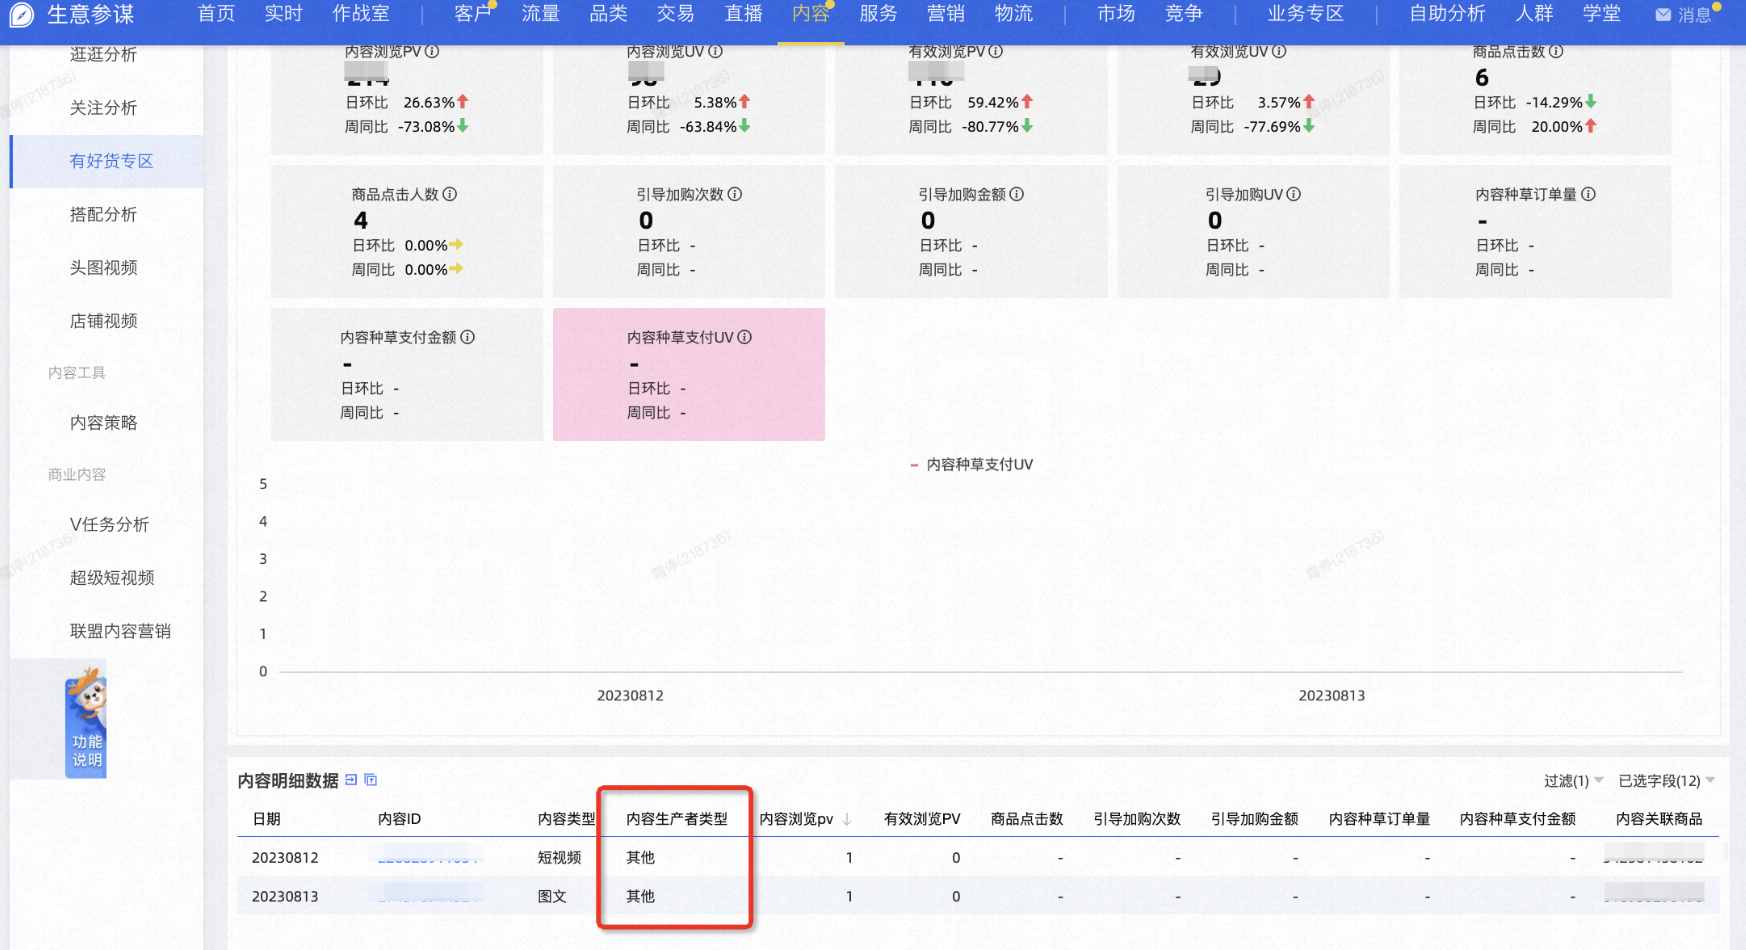Switch to 流量 in top navigation

[x=540, y=14]
